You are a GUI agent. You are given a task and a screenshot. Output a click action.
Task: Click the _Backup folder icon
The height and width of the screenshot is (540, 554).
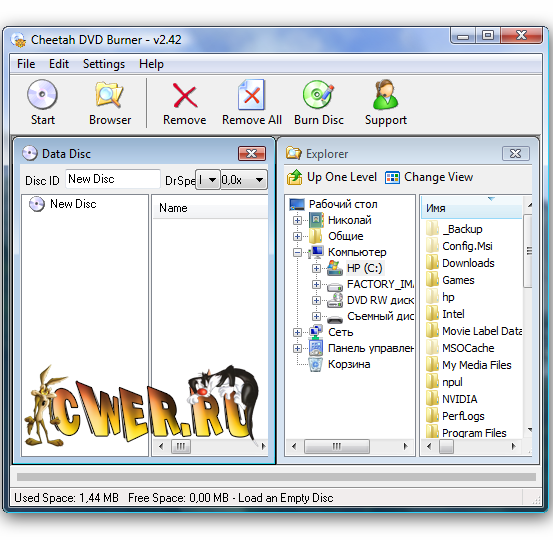[432, 228]
